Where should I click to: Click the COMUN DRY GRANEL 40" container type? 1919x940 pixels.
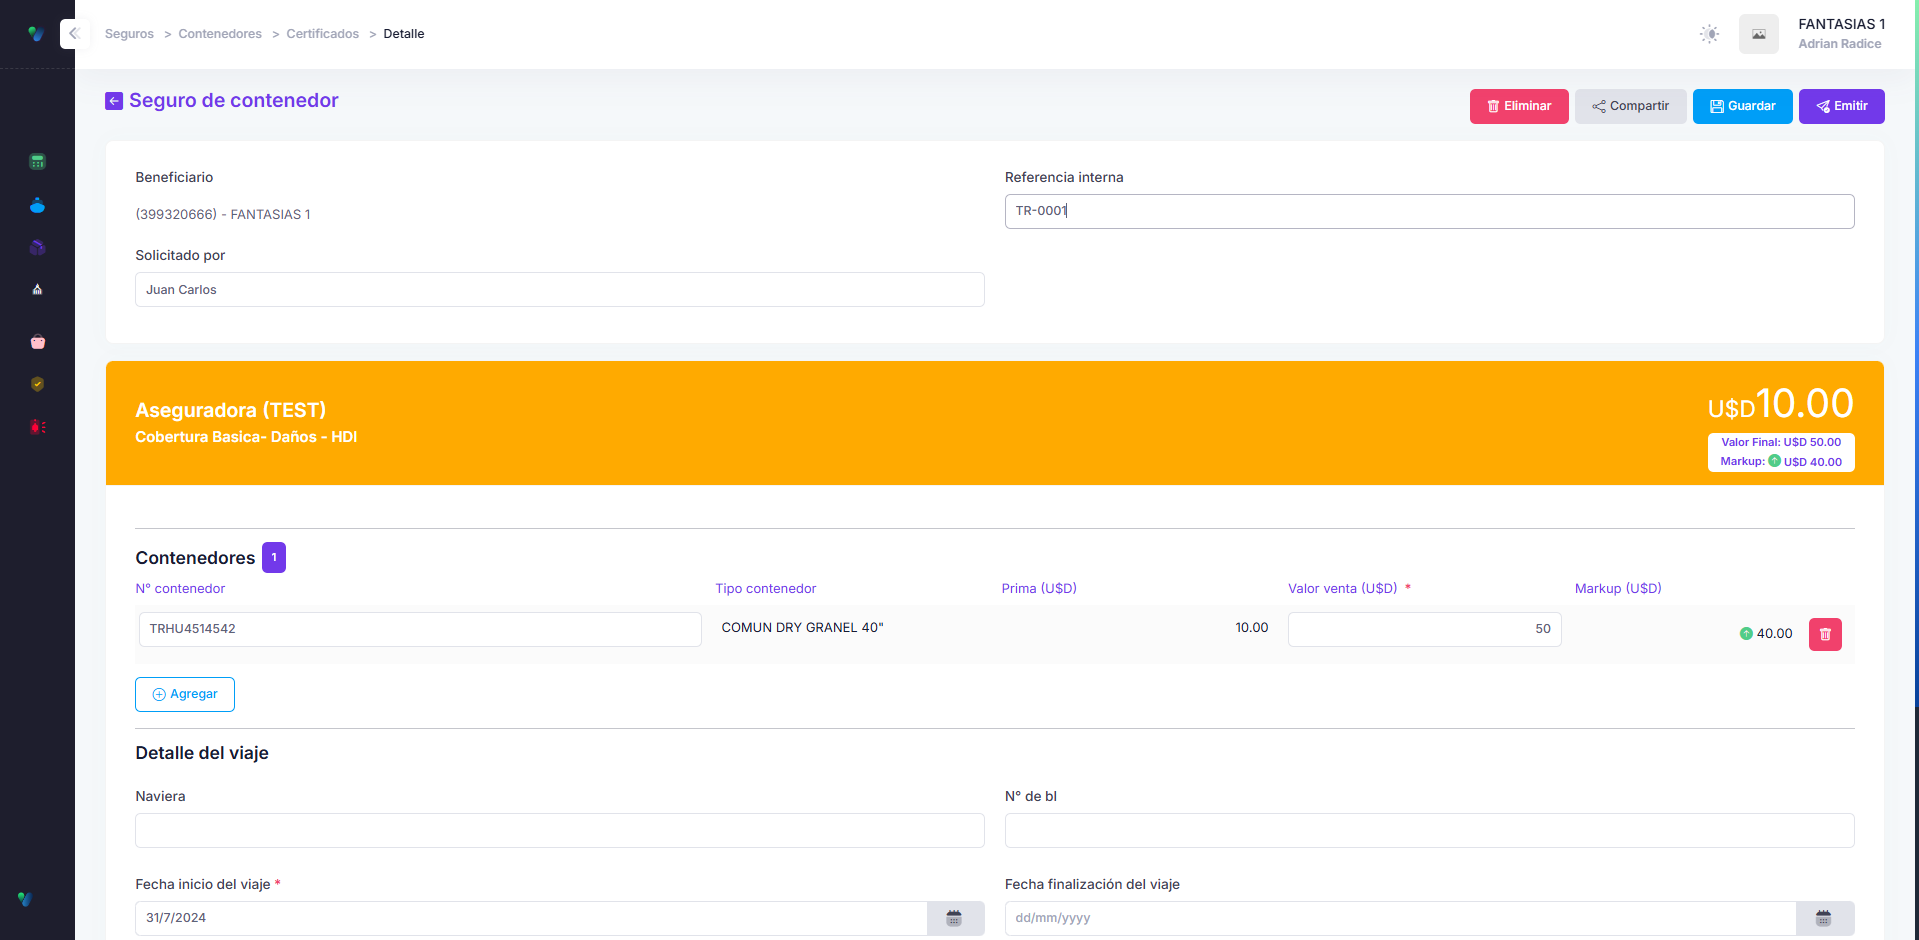[802, 628]
